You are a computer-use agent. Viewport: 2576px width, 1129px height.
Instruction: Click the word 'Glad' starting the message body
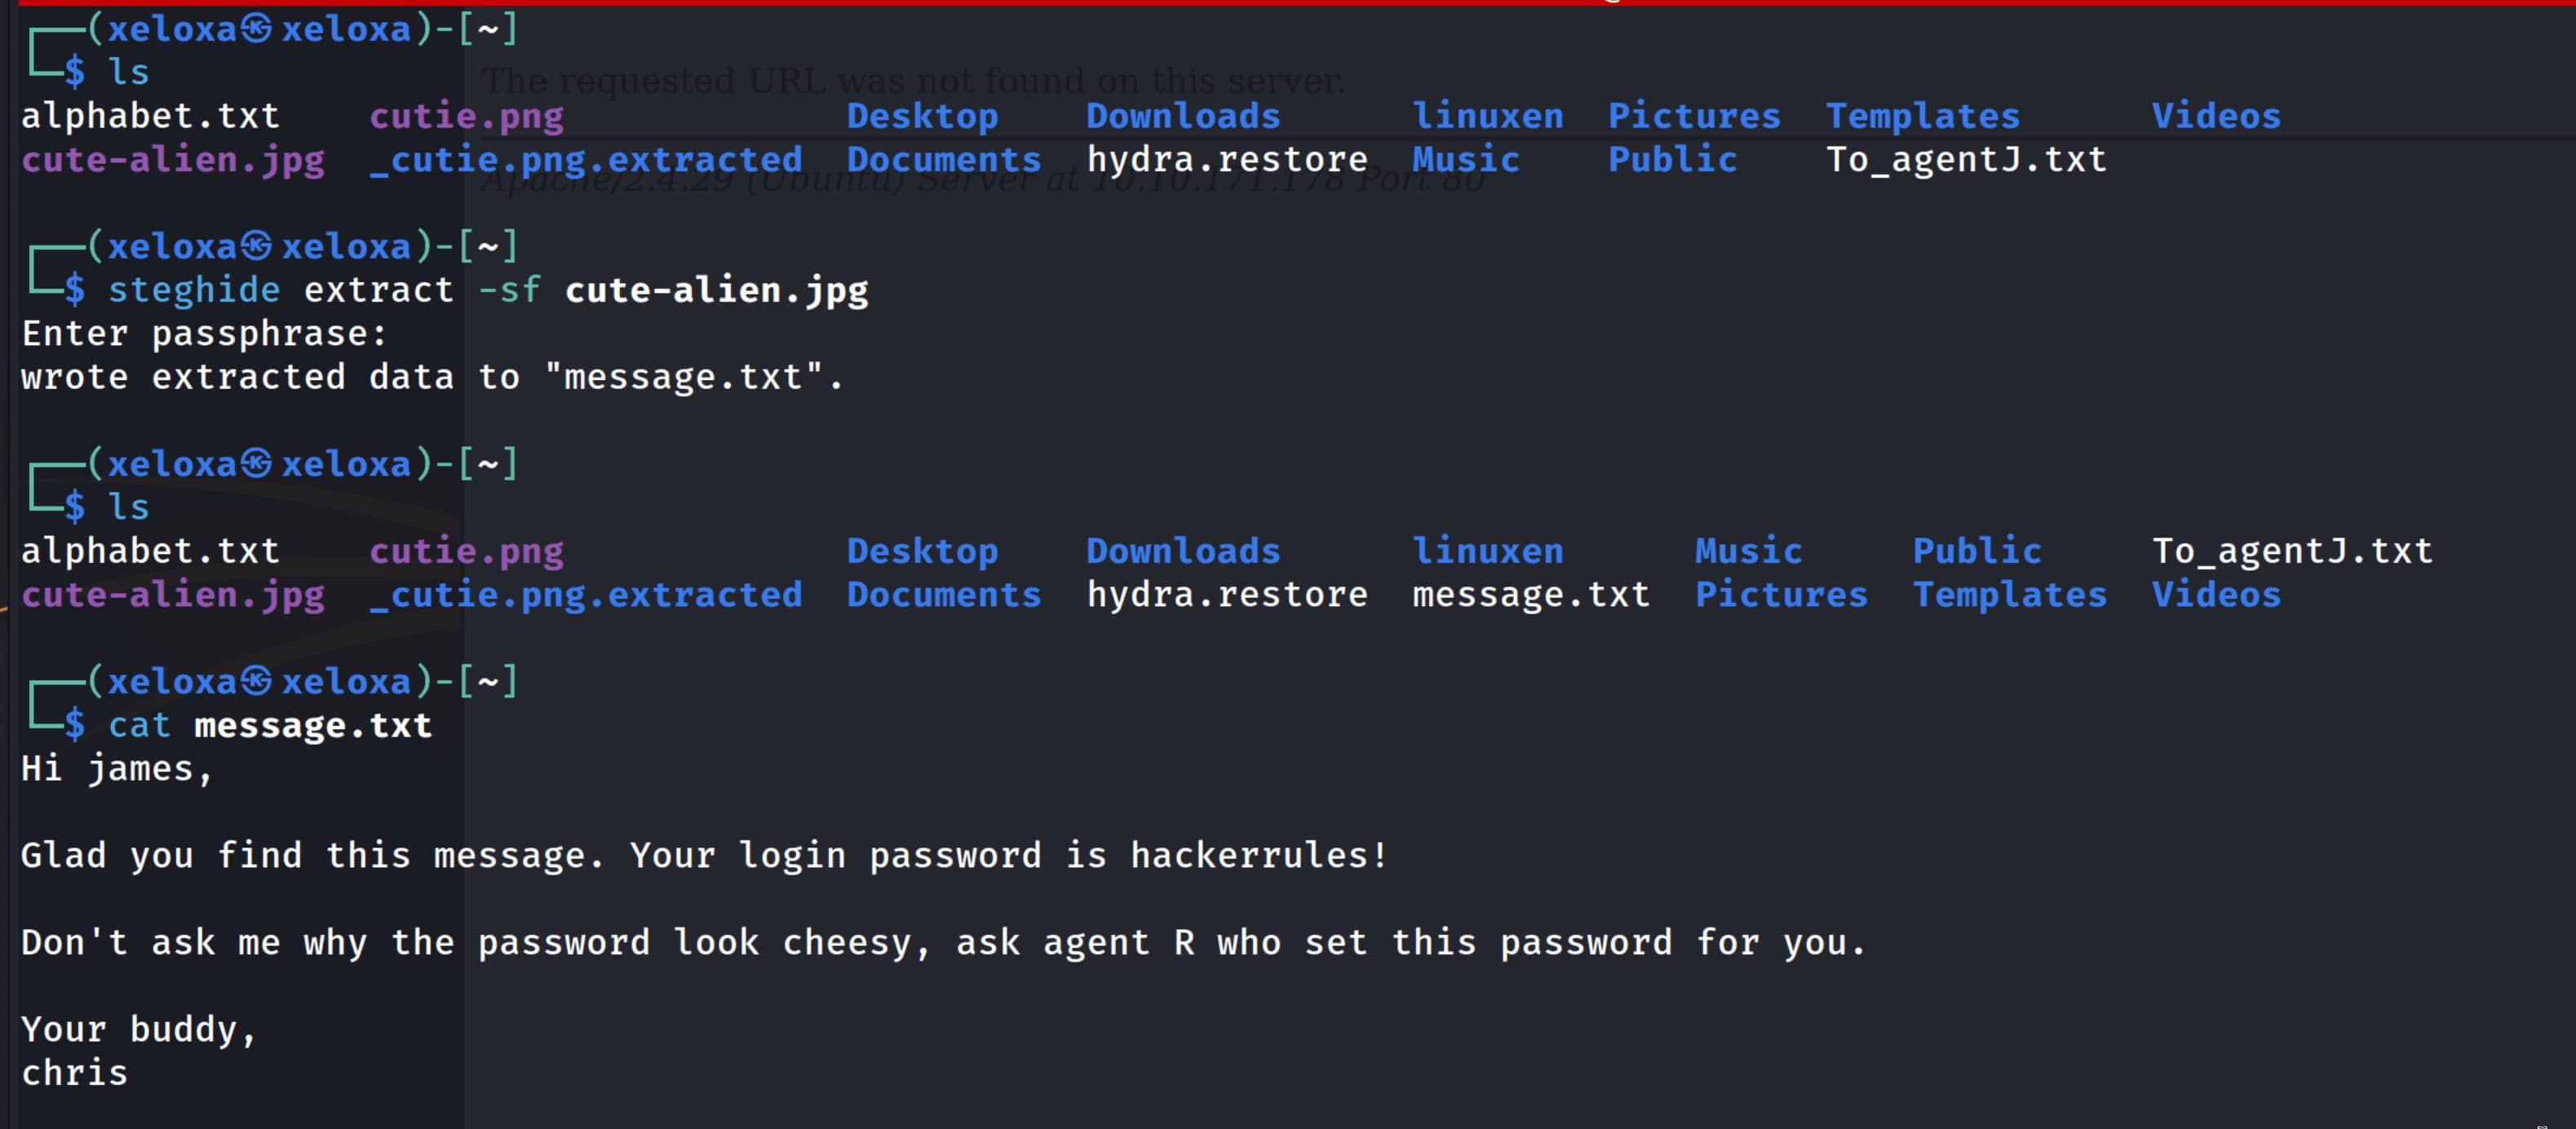click(63, 856)
